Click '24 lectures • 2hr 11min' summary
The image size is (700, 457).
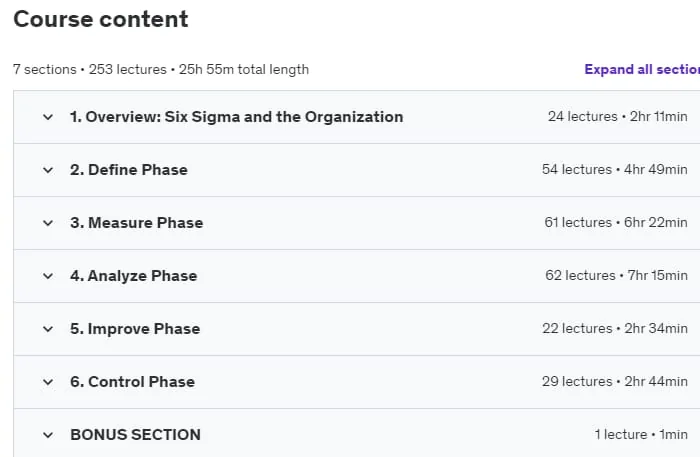click(x=617, y=117)
